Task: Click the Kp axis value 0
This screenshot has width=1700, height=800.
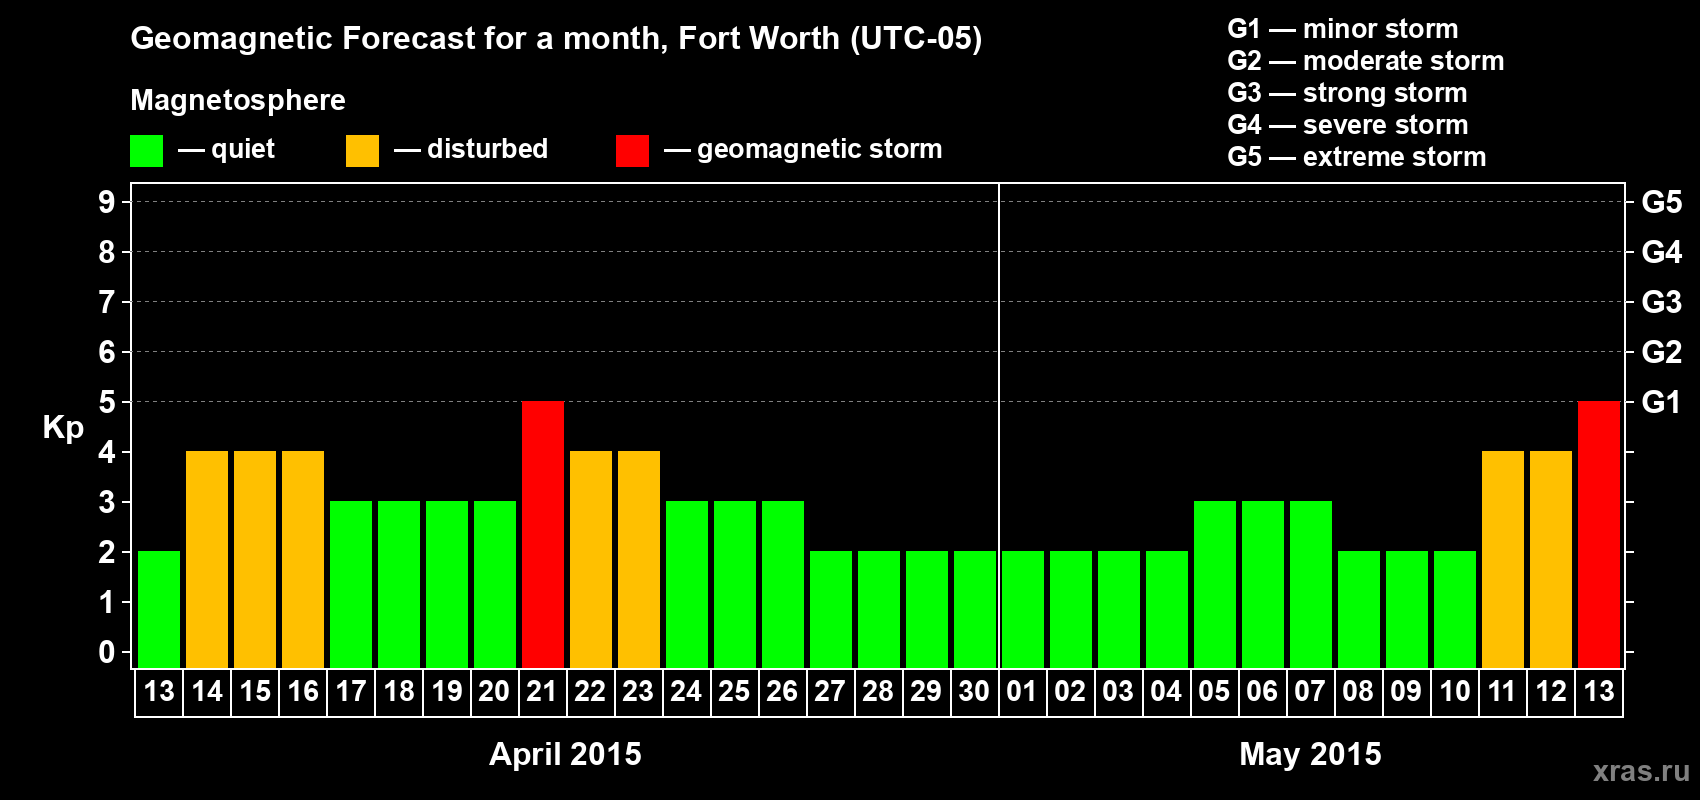Action: point(107,652)
